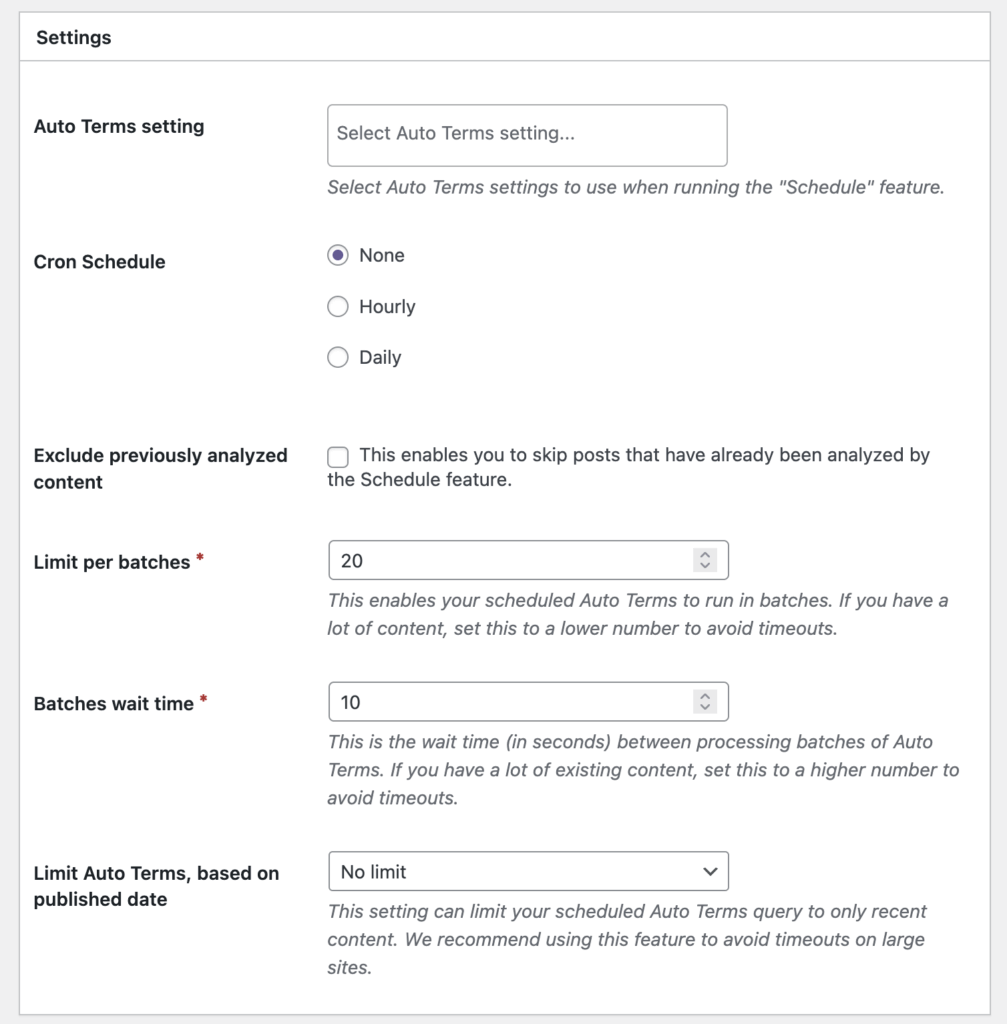Select the Daily cron schedule option
Screen dimensions: 1007x1024
(338, 357)
